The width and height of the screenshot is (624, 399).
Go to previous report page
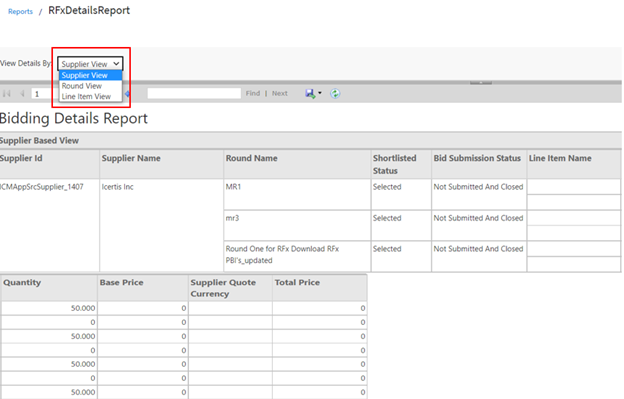click(x=22, y=93)
